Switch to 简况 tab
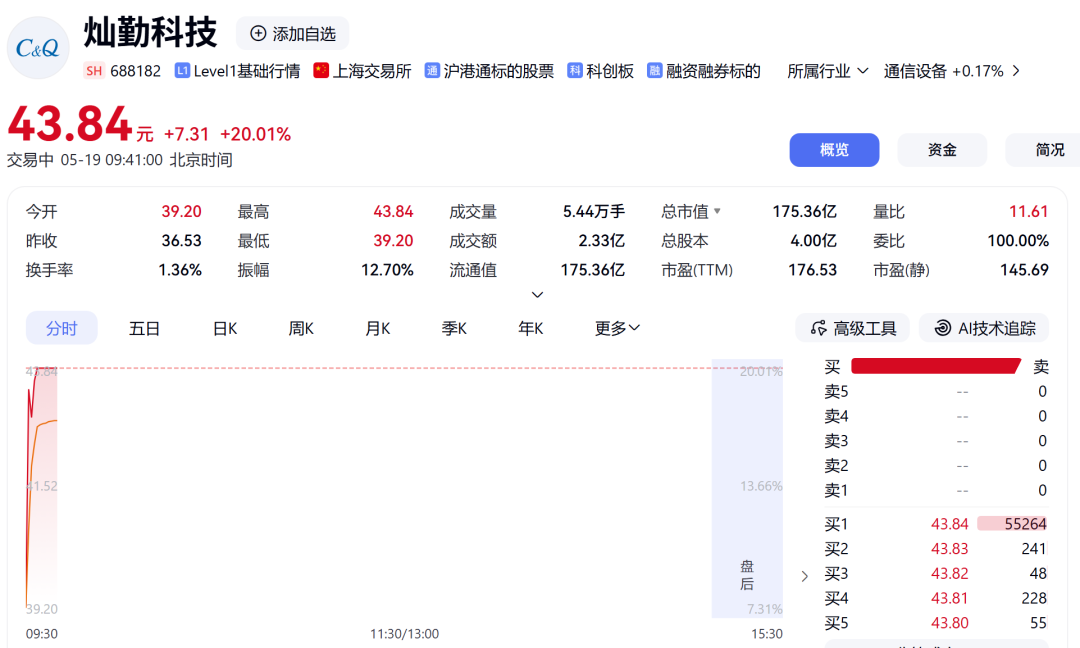The image size is (1080, 648). 1044,150
